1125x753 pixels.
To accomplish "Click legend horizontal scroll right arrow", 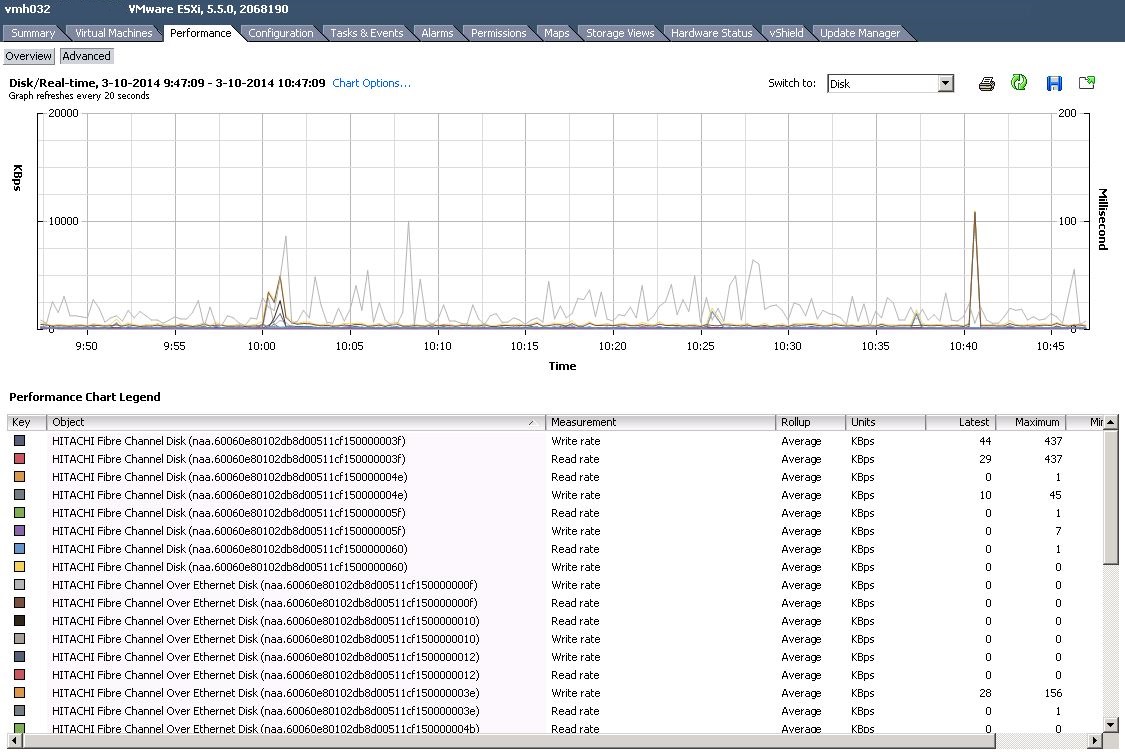I will click(1095, 740).
